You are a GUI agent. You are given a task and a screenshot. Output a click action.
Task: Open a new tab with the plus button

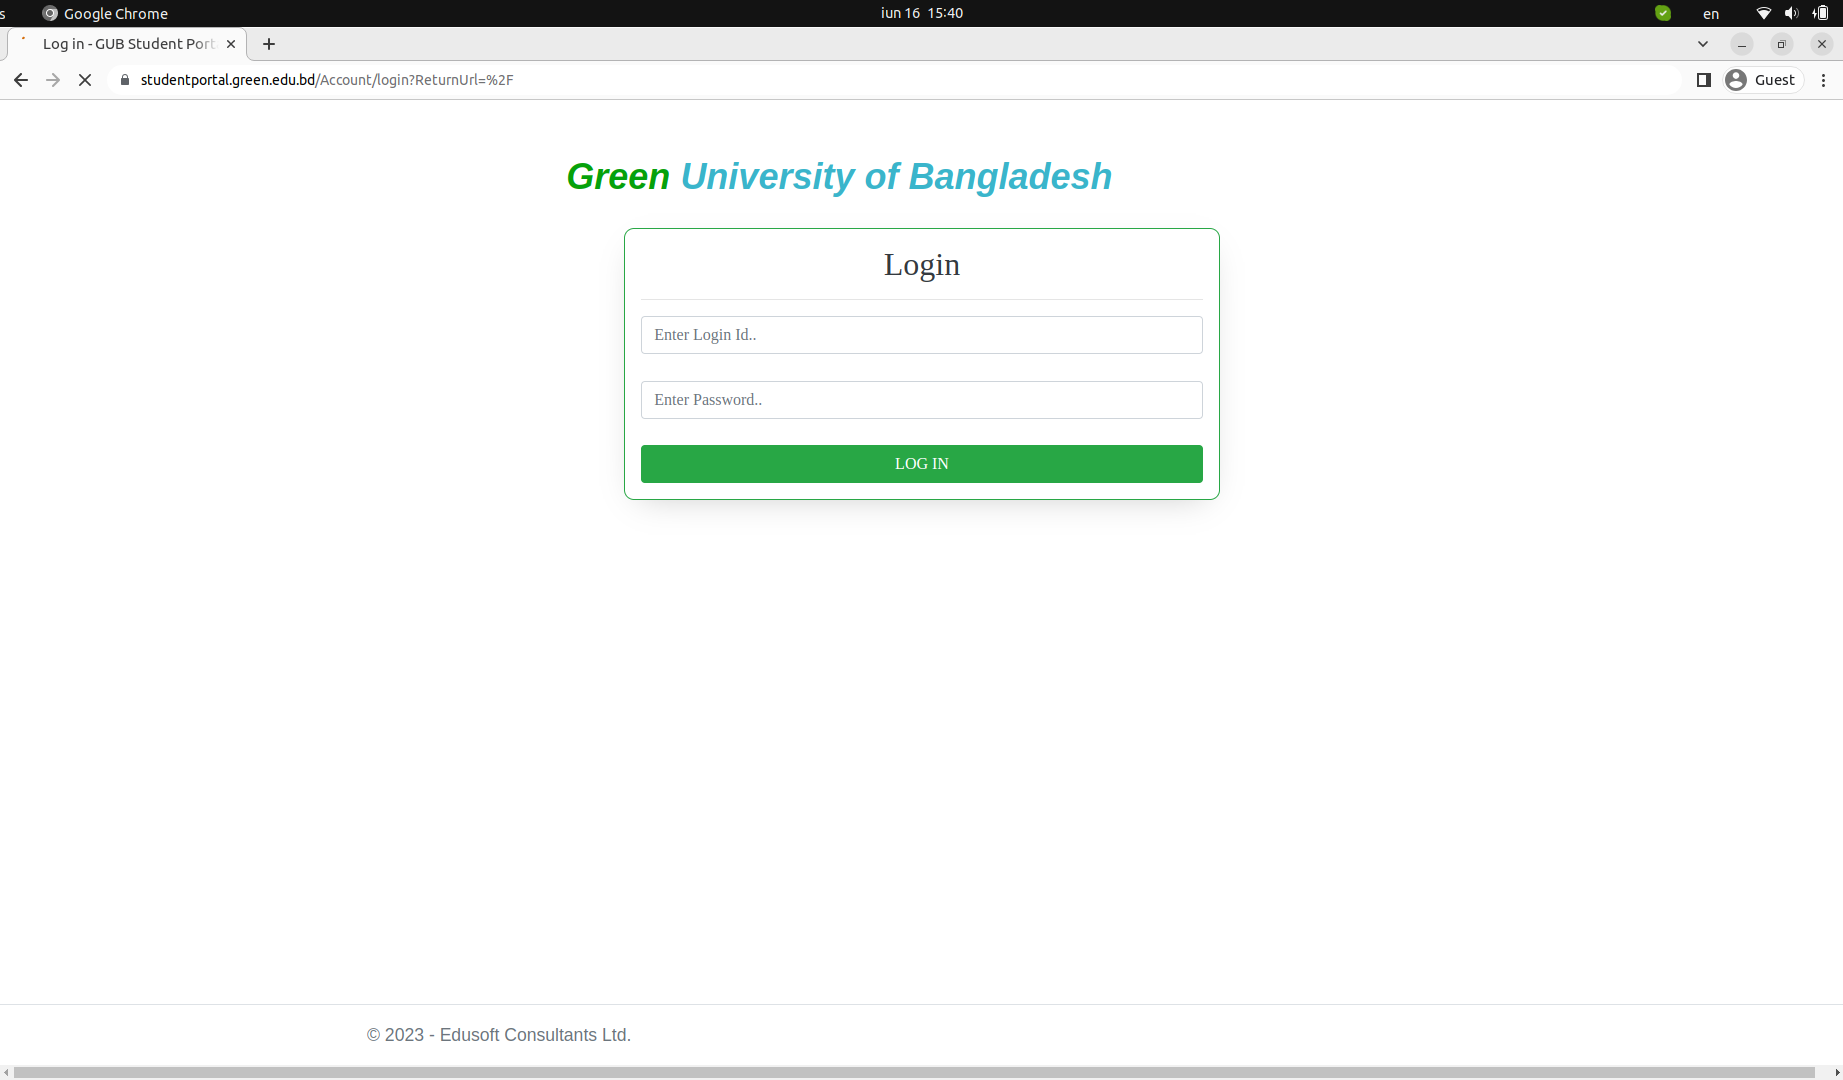[268, 44]
